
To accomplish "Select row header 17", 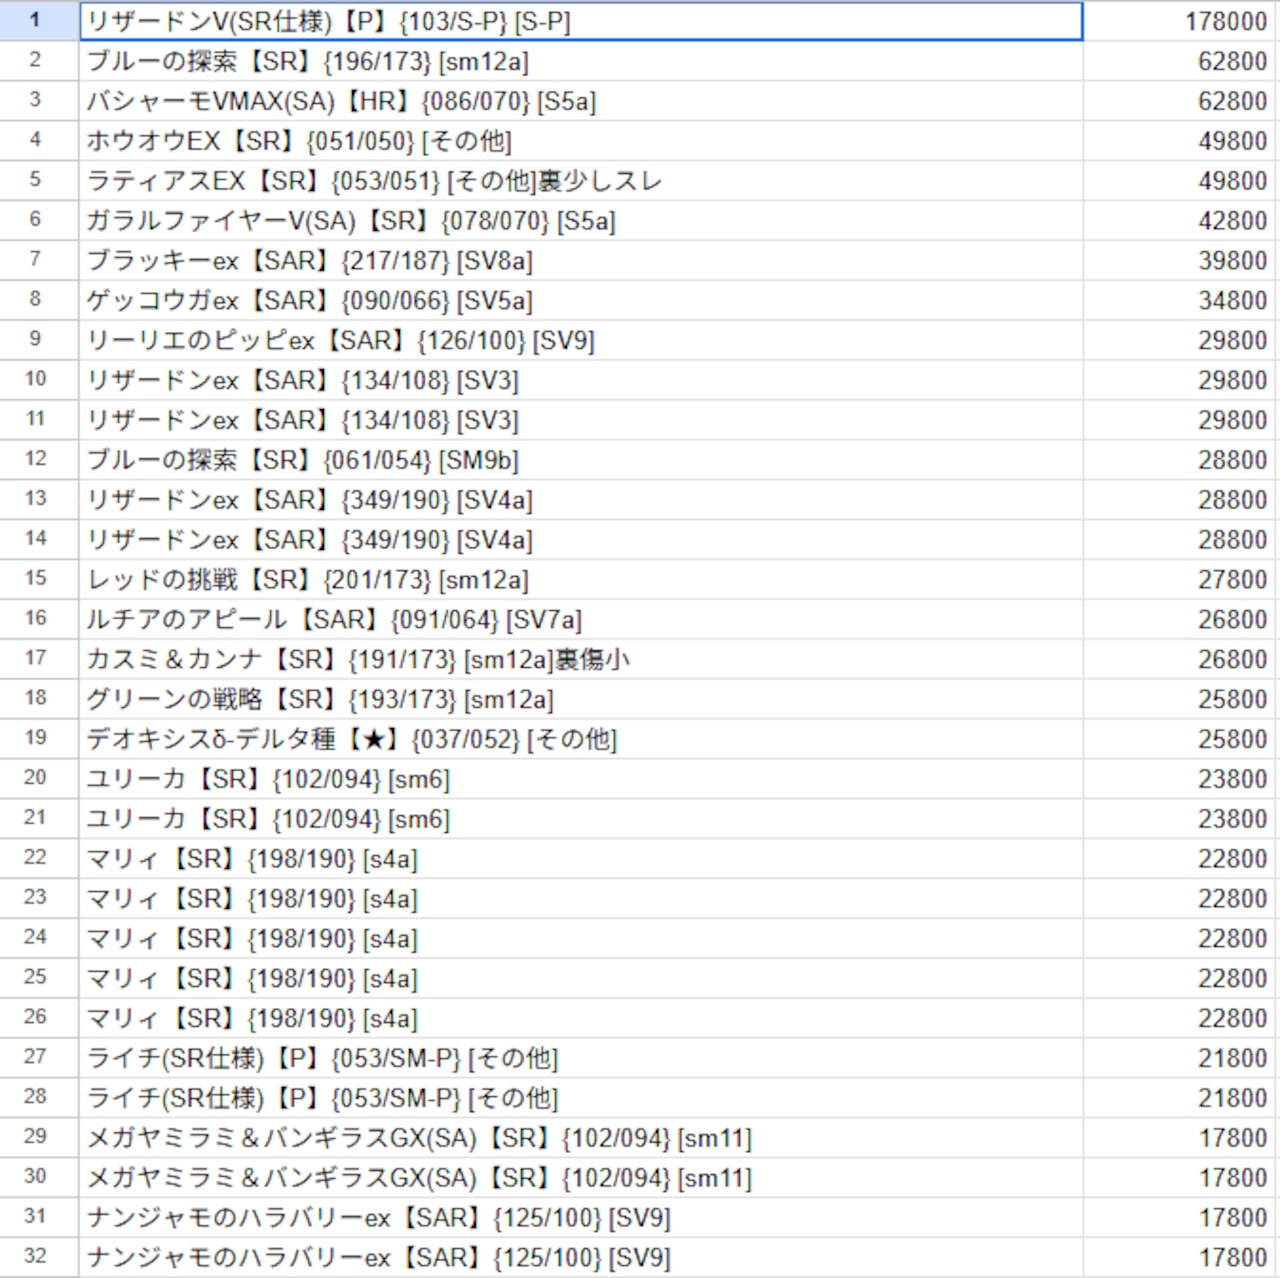I will tap(39, 660).
